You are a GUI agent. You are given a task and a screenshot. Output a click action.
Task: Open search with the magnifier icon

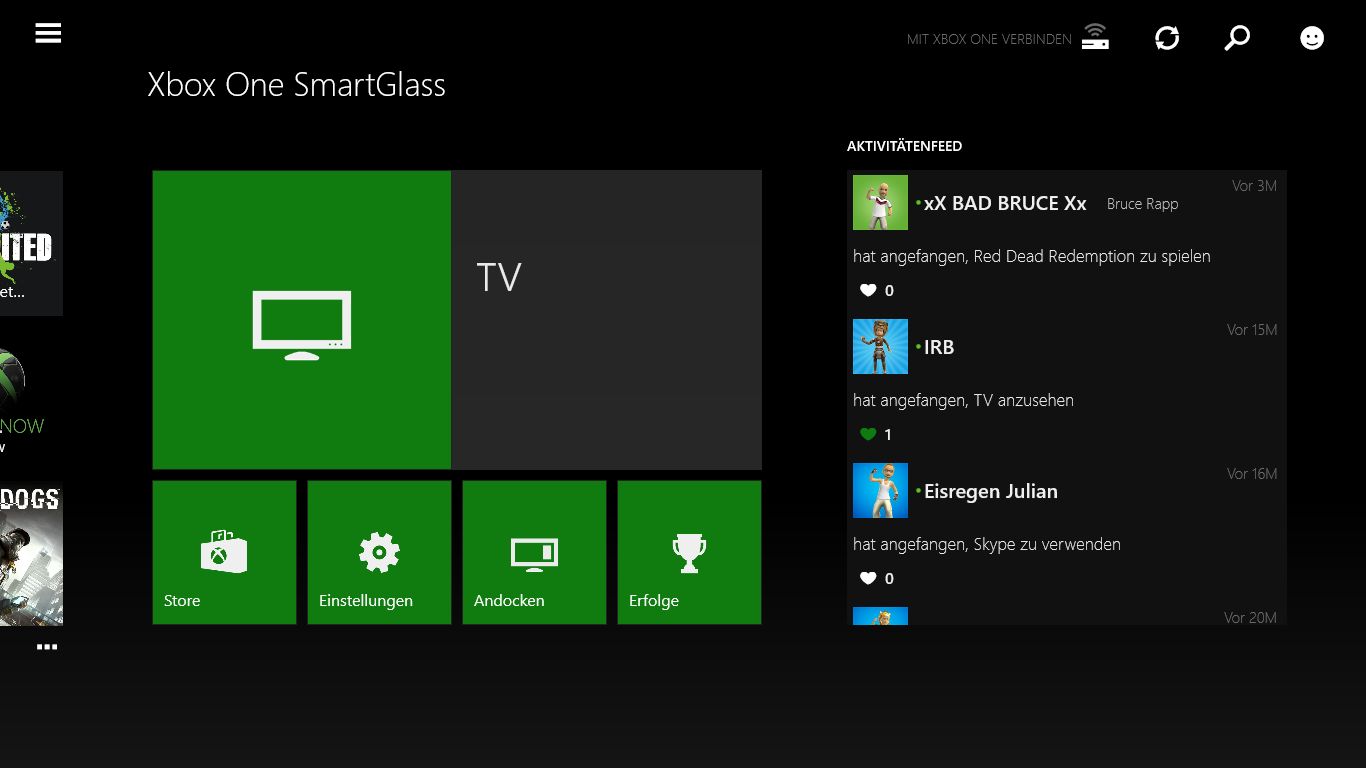pyautogui.click(x=1237, y=38)
